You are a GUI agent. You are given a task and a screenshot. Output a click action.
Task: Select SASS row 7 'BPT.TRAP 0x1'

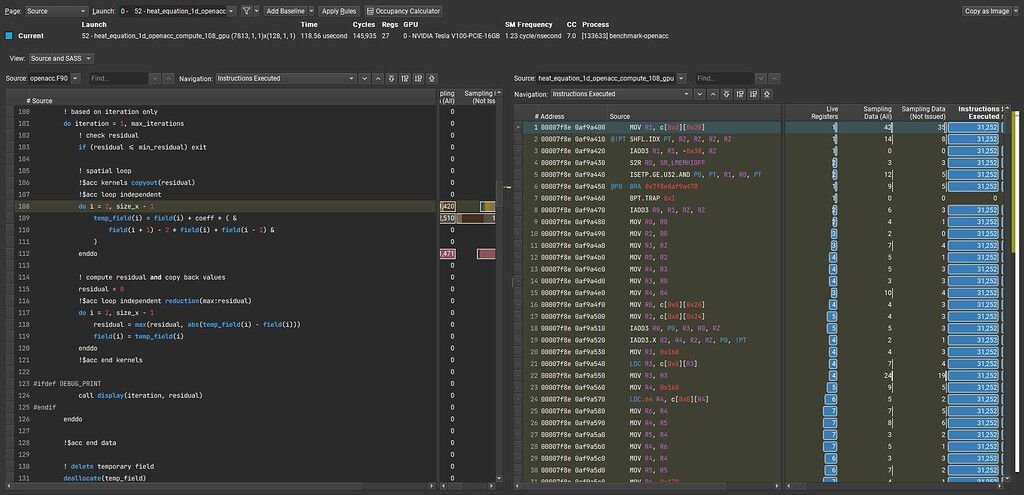pos(650,198)
